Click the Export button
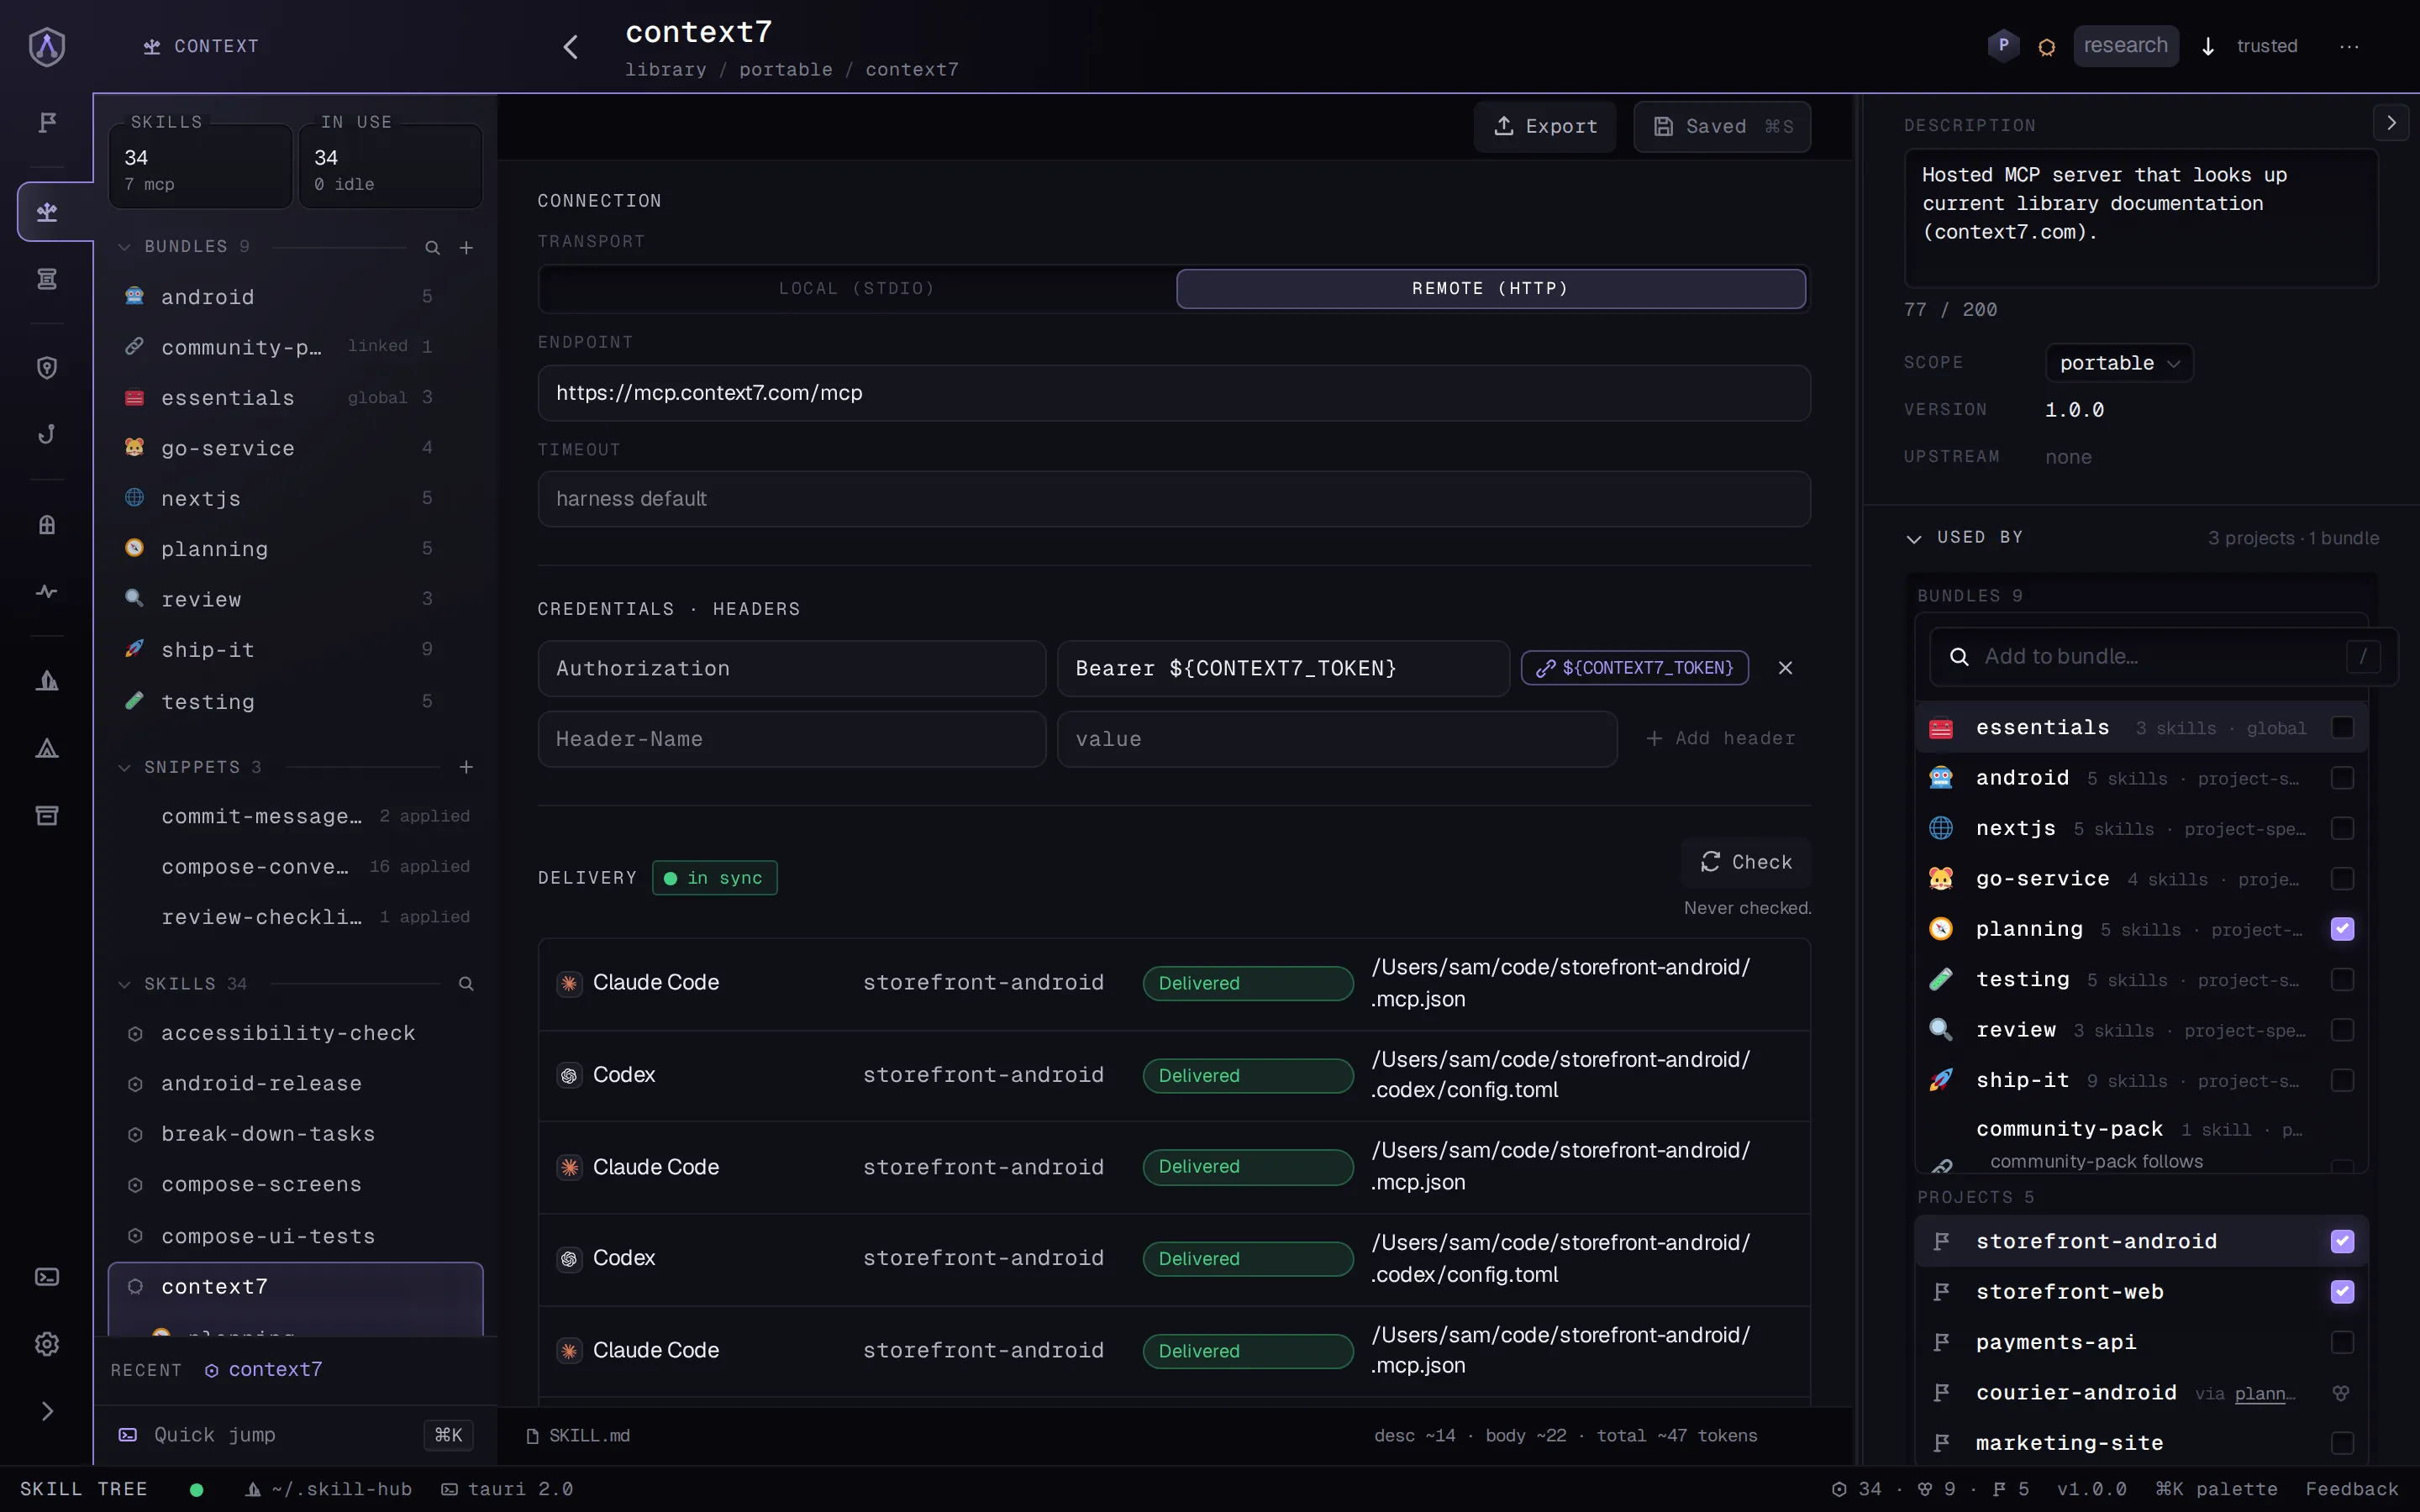The height and width of the screenshot is (1512, 2420). [x=1545, y=127]
